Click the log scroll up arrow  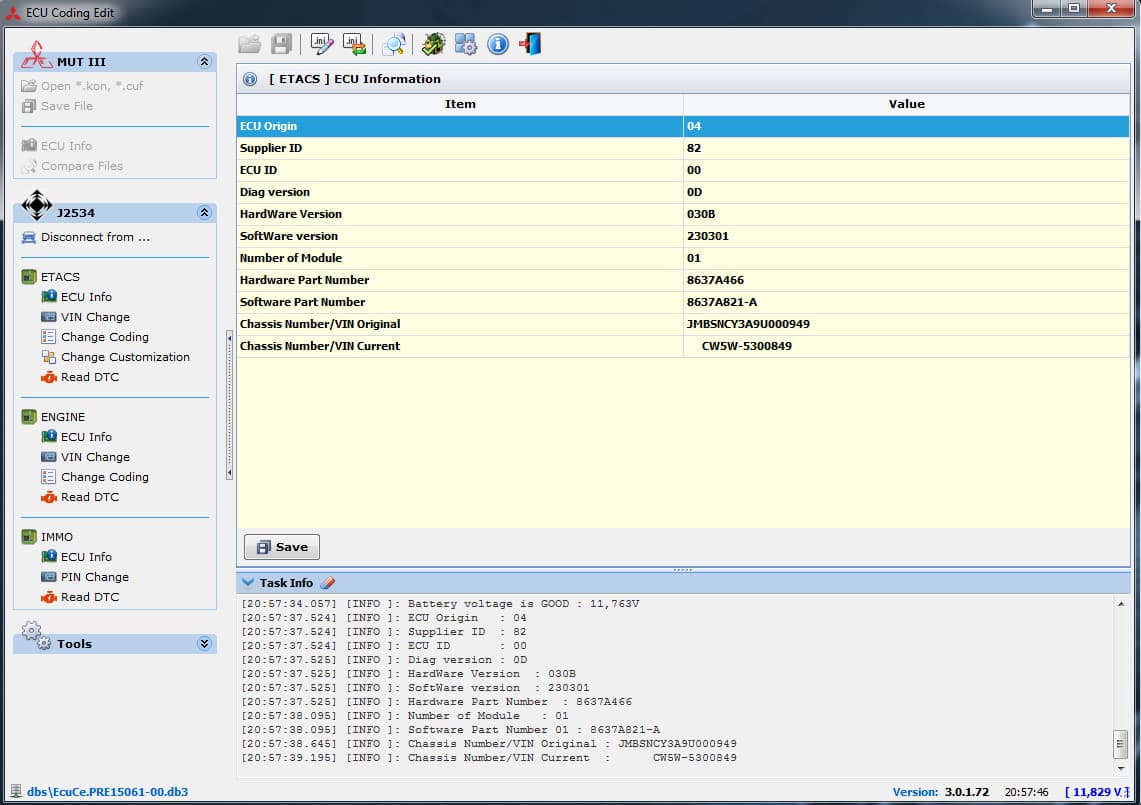[1121, 604]
